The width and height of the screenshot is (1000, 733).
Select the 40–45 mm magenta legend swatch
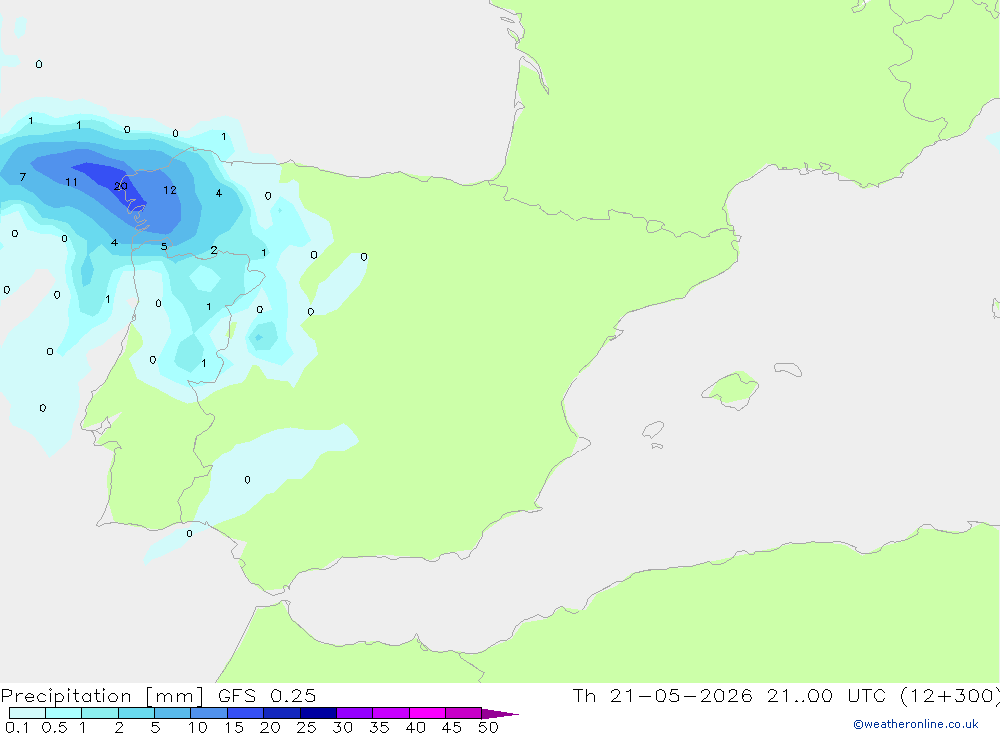[x=427, y=713]
